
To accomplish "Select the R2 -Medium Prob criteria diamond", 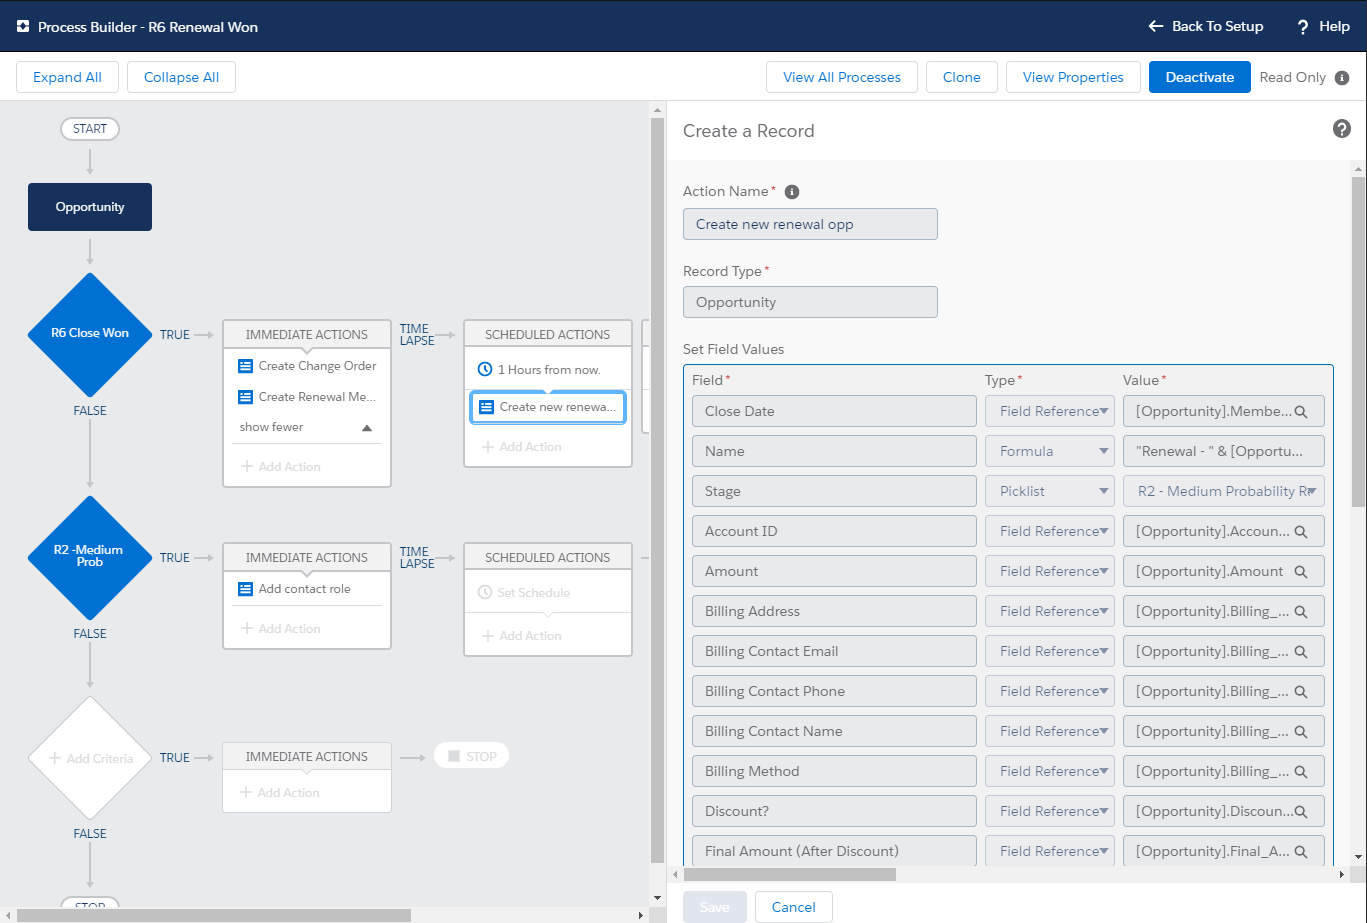I will click(x=90, y=557).
